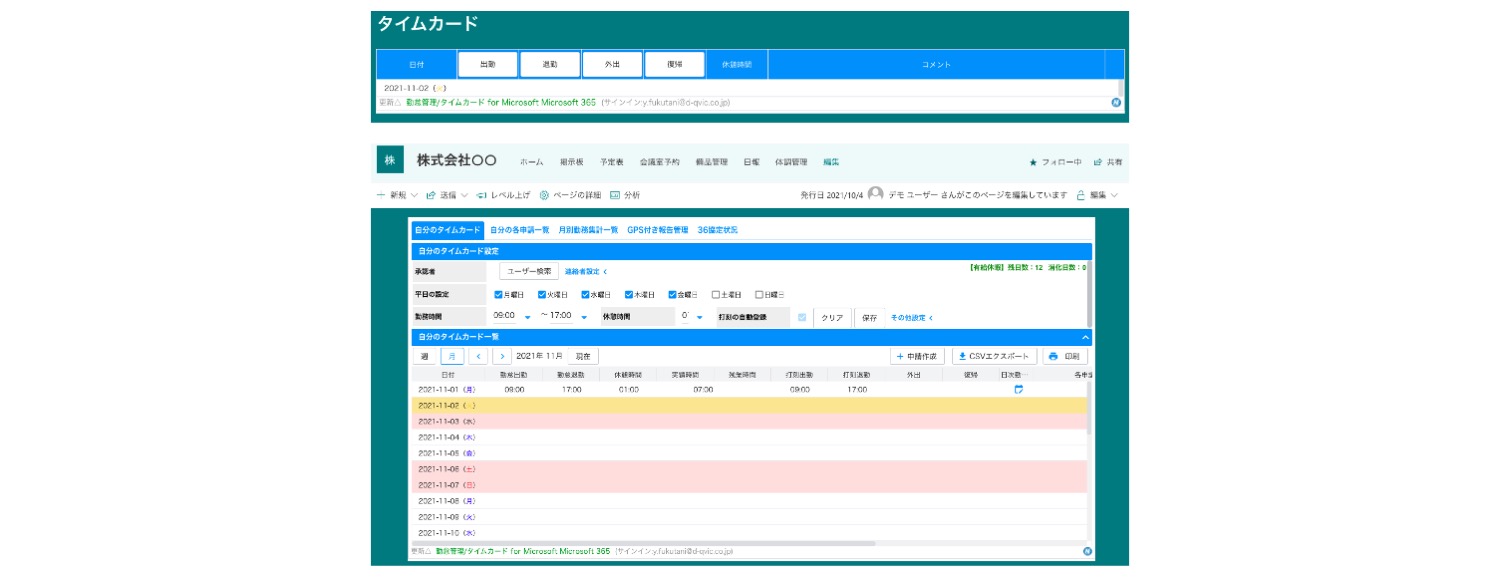Open start time 09:00 dropdown

point(527,317)
